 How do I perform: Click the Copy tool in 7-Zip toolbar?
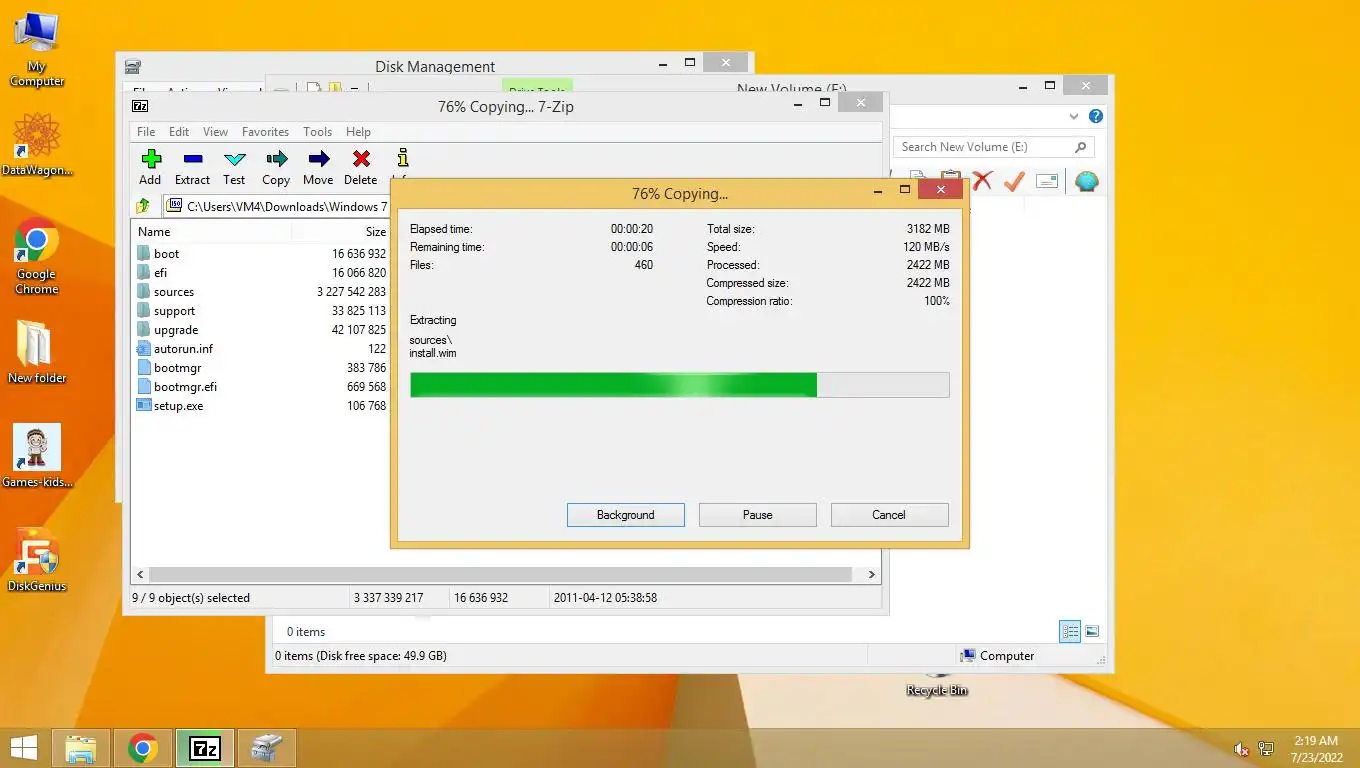tap(276, 167)
